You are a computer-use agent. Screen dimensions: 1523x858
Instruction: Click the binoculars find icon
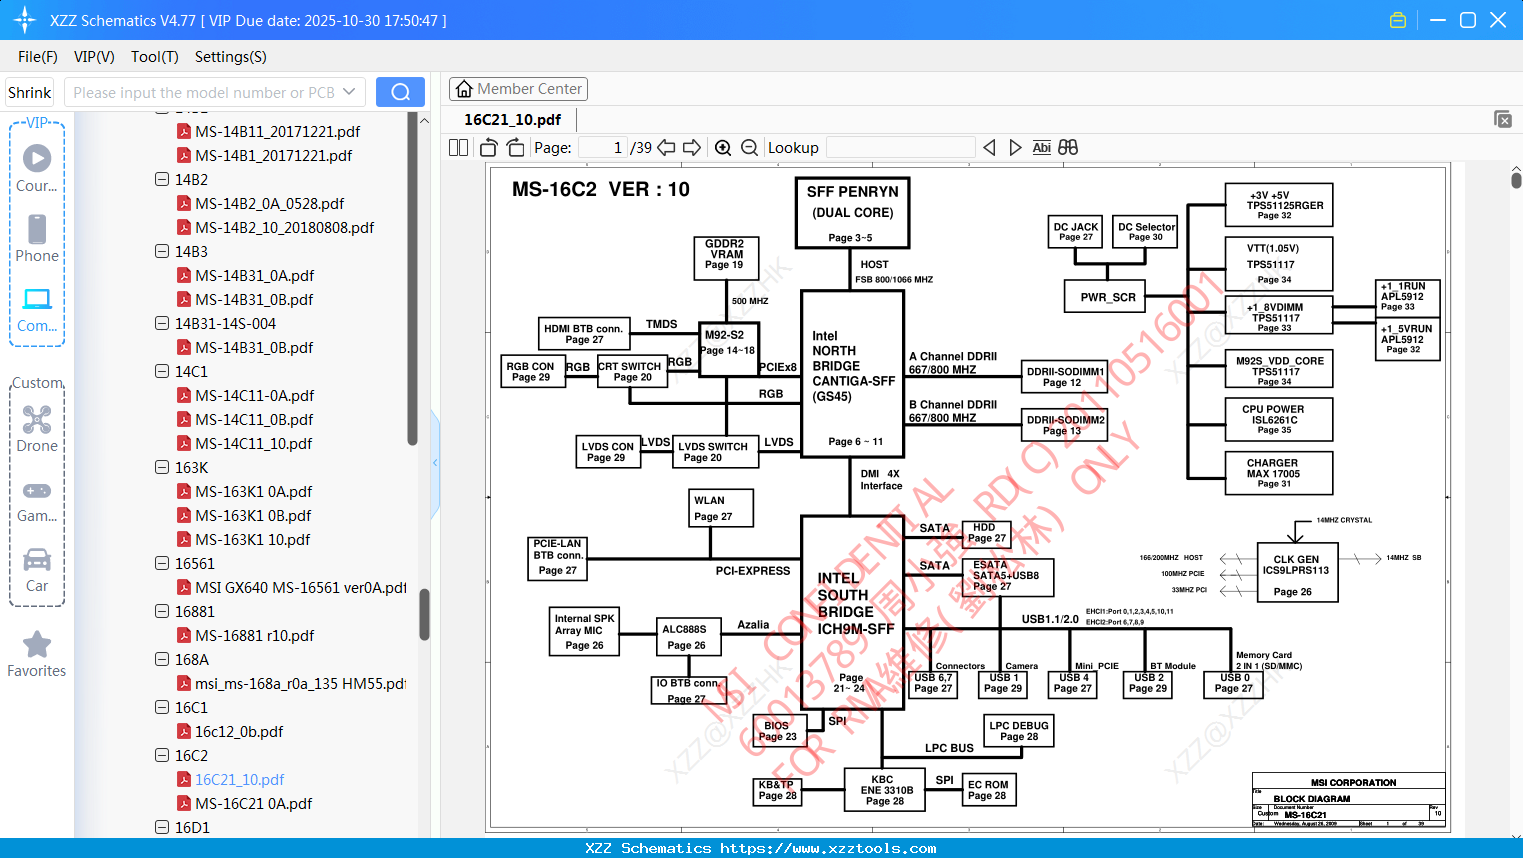coord(1068,148)
